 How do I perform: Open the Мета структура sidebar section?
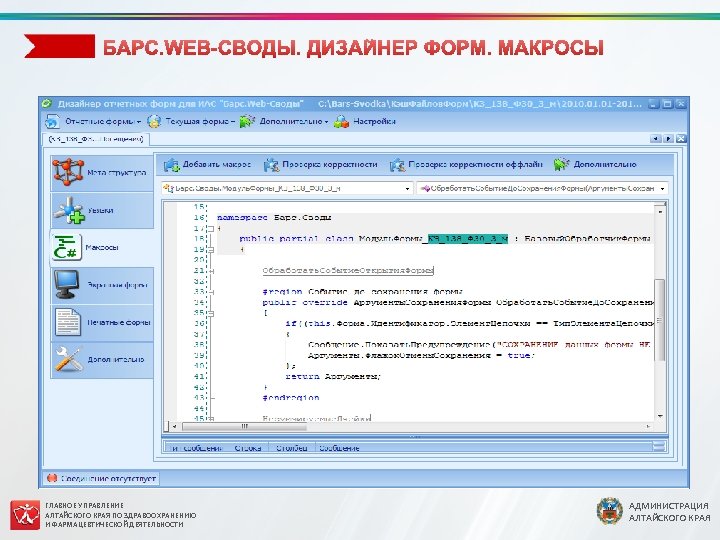point(102,173)
